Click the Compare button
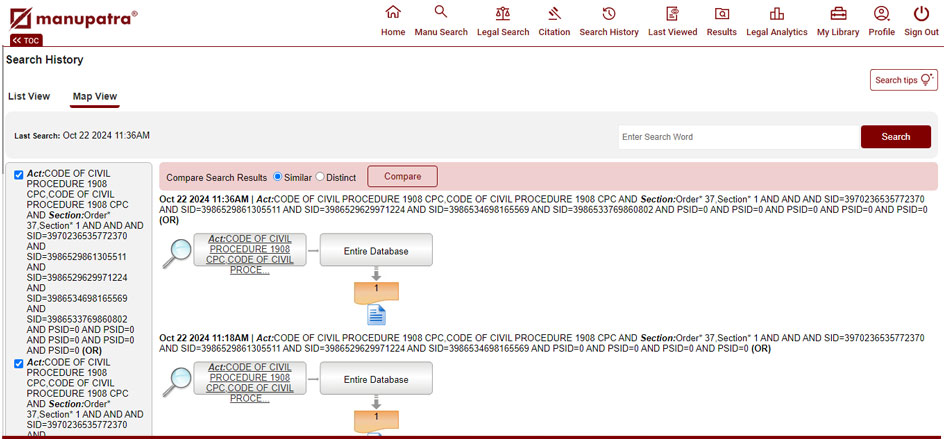The height and width of the screenshot is (439, 944). coord(402,177)
